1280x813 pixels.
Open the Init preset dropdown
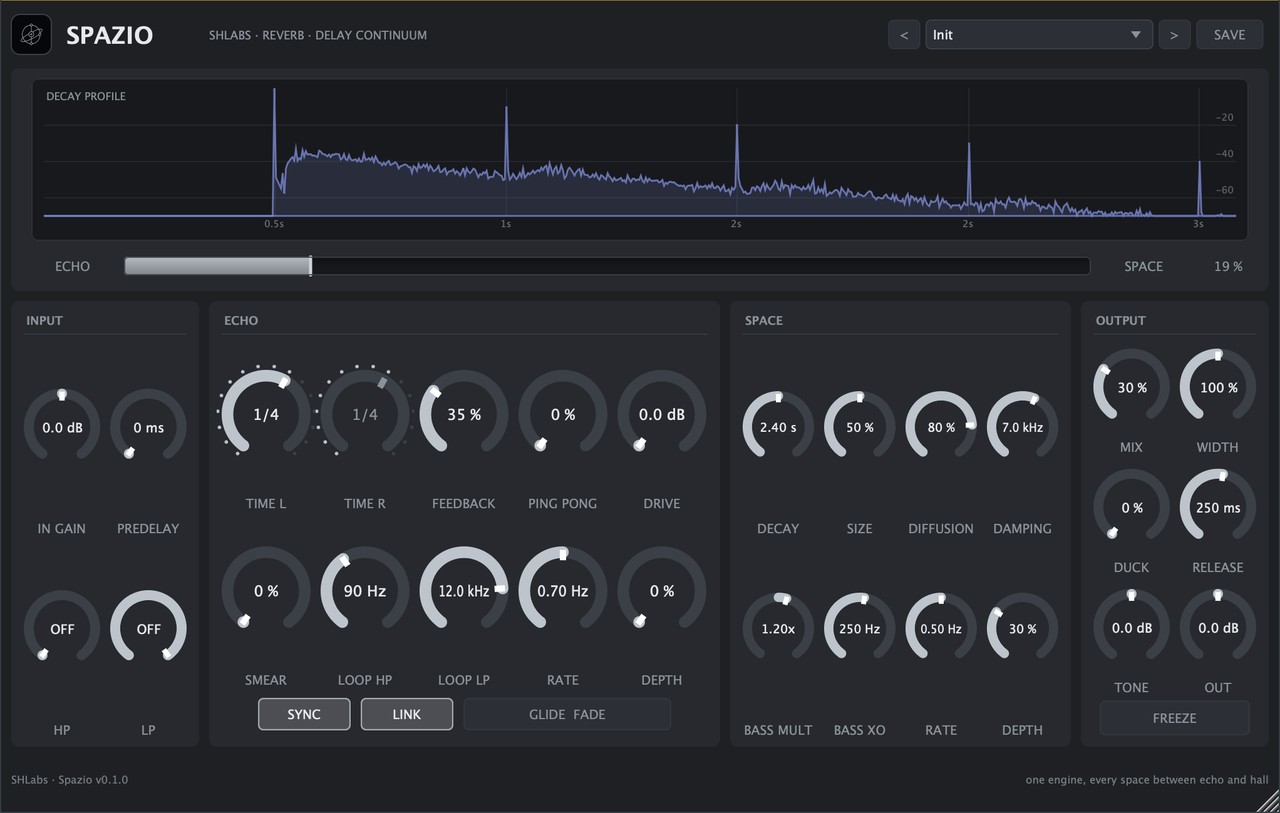point(1039,35)
